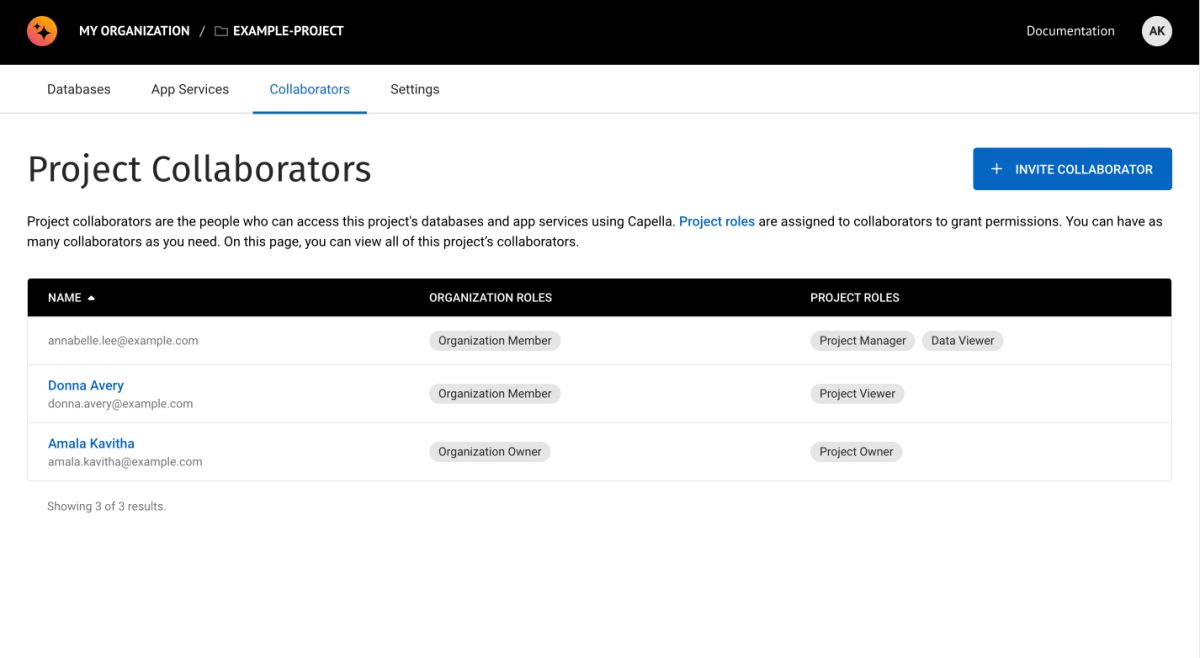Viewport: 1200px width, 658px height.
Task: Go to the Settings tab
Action: pyautogui.click(x=415, y=89)
